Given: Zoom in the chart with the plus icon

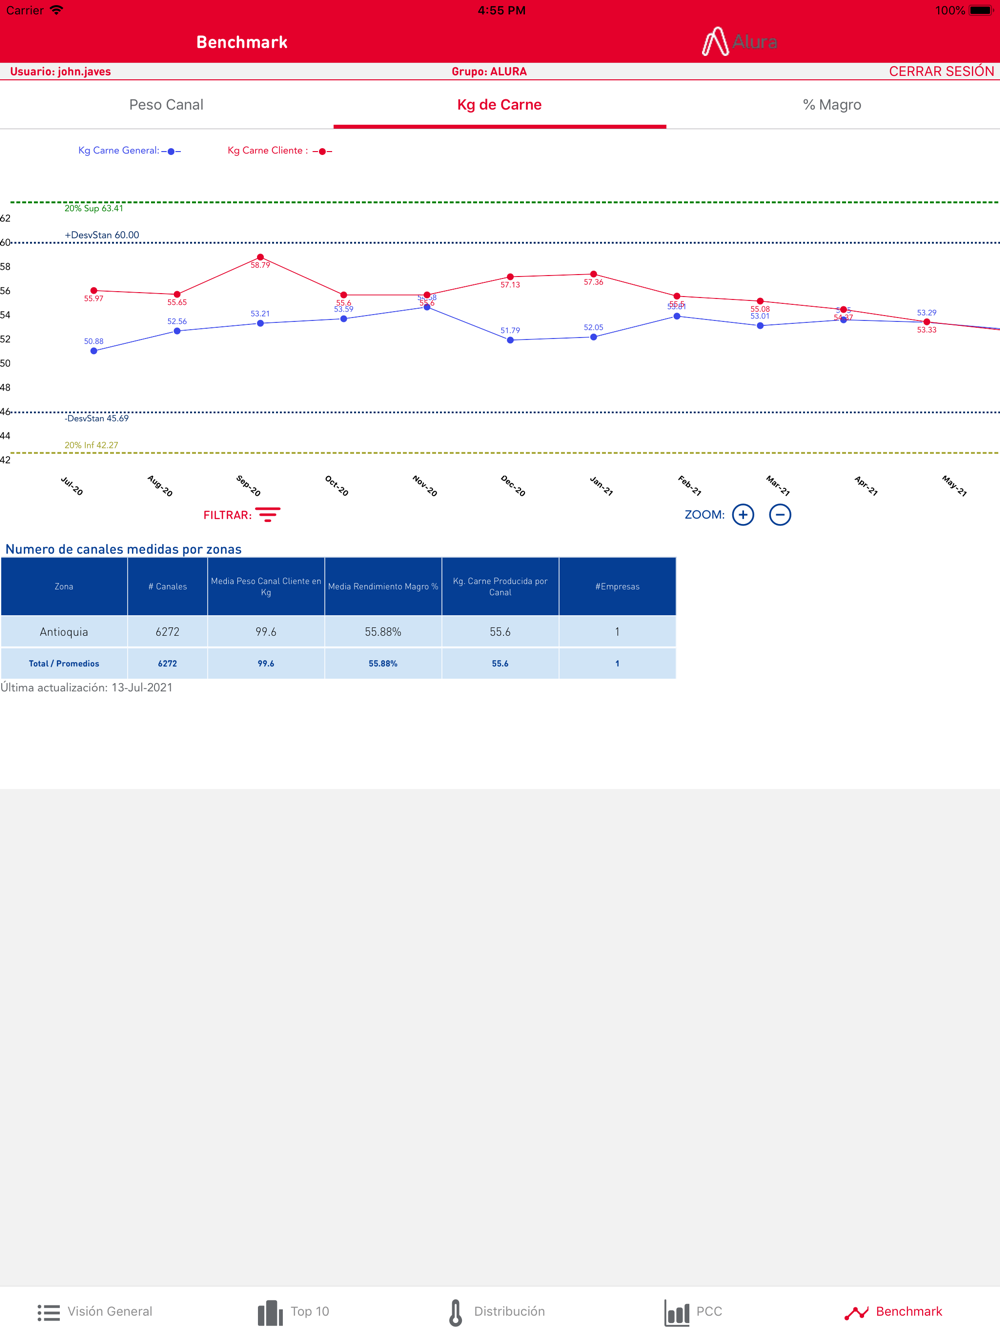Looking at the screenshot, I should 743,515.
